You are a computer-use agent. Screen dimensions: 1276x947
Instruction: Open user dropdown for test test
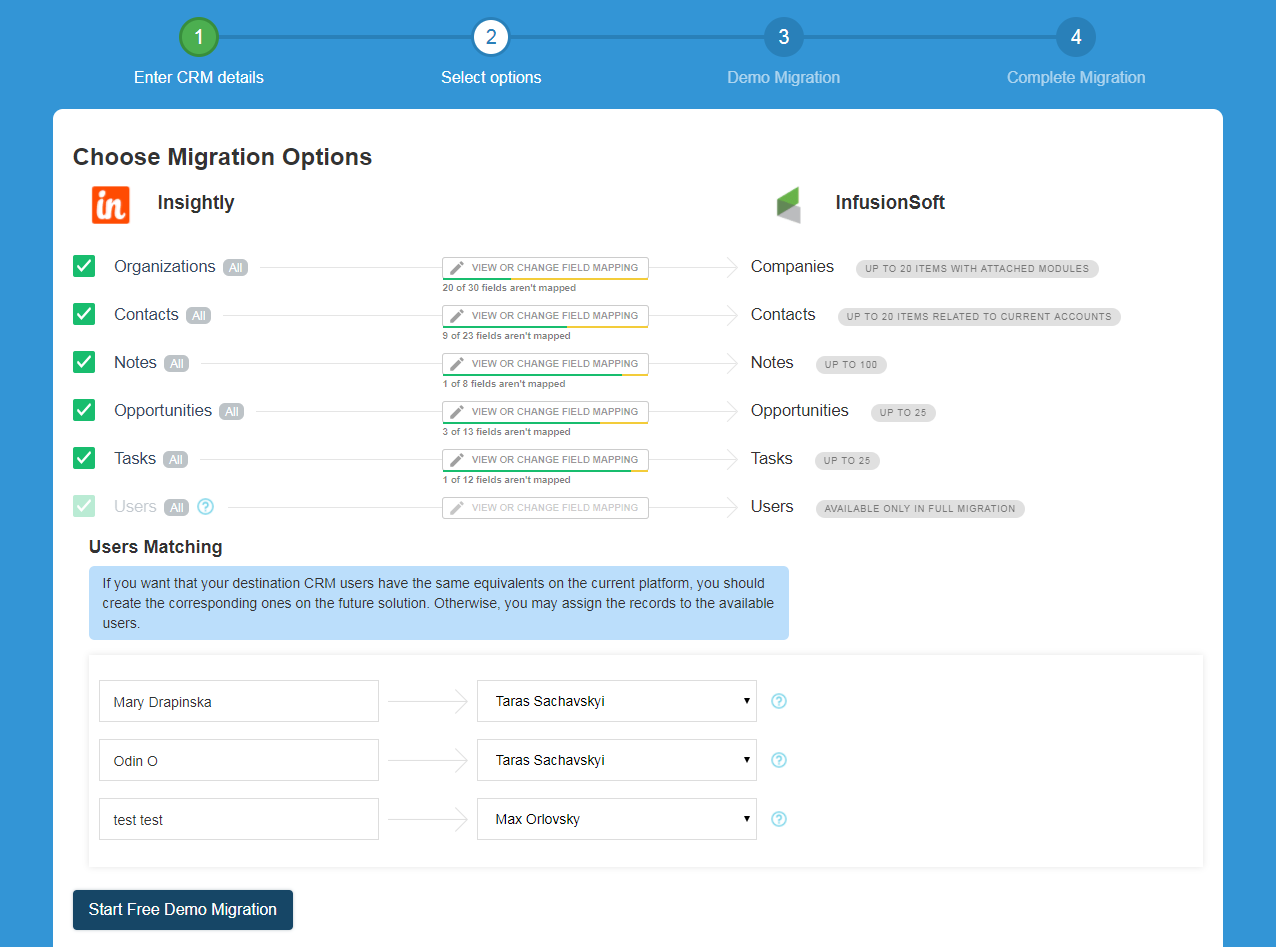pos(617,819)
